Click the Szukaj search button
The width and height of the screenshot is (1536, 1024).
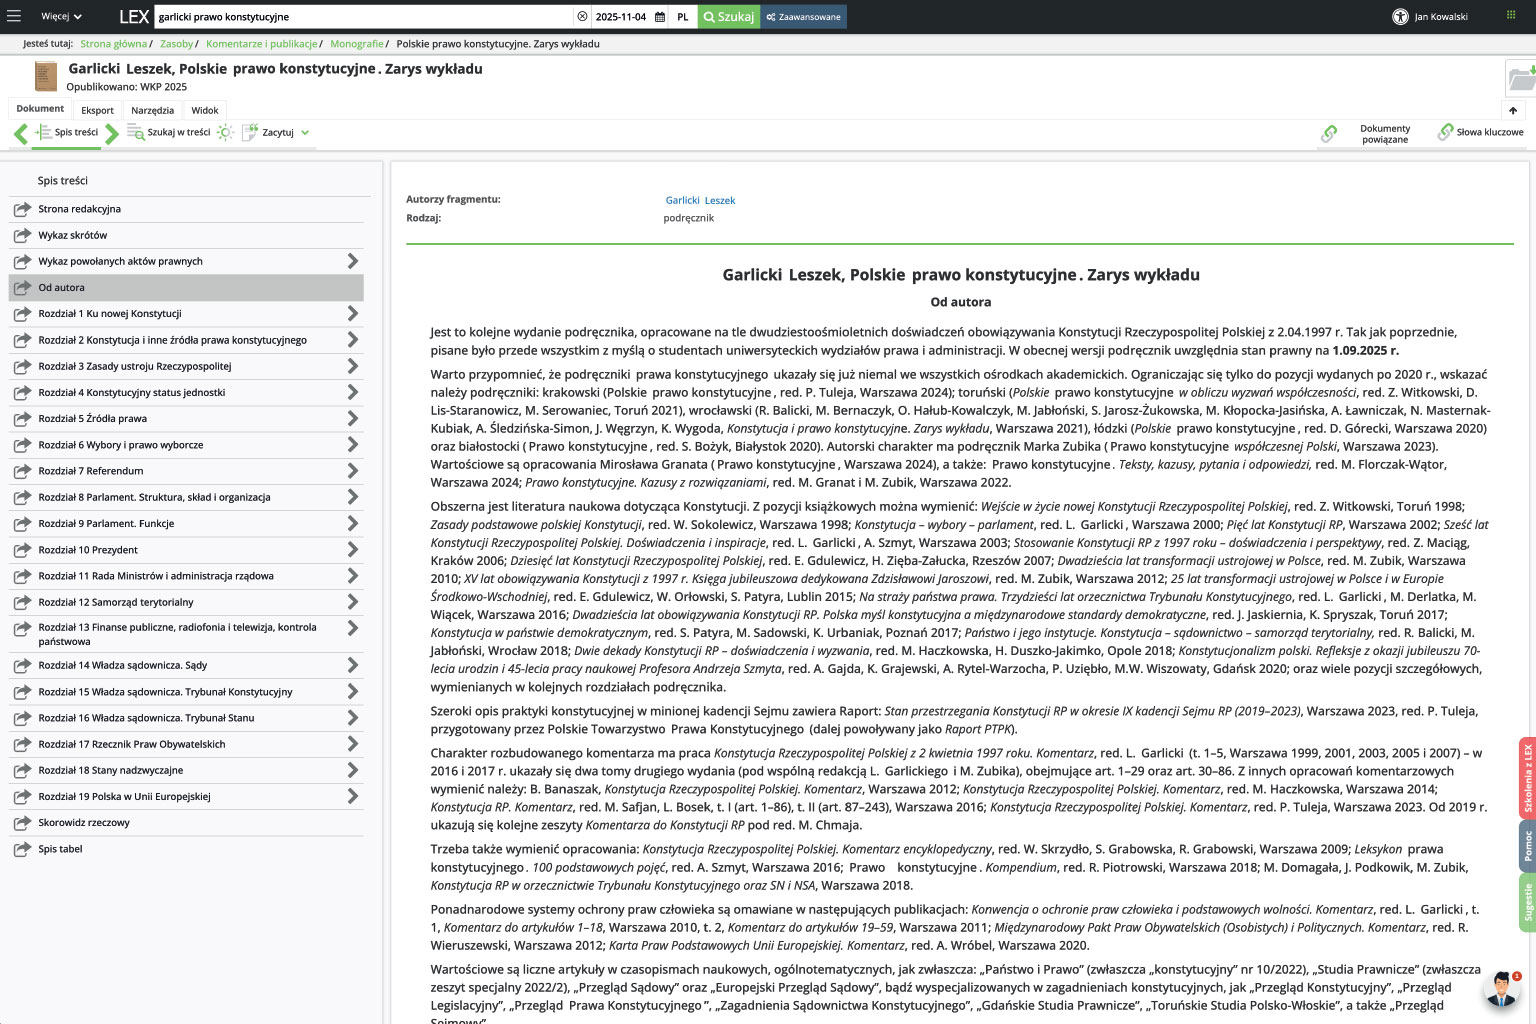pos(729,16)
